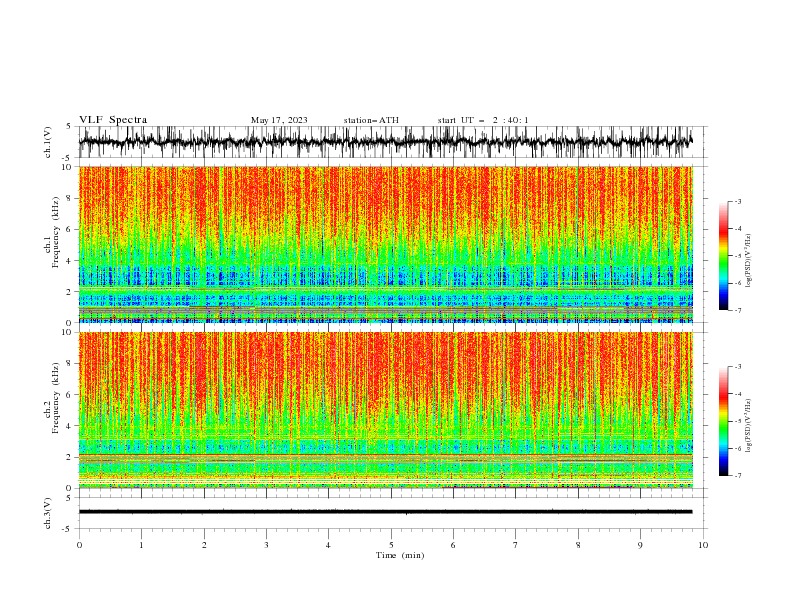Click the '8' tick on the time axis
The image size is (792, 612).
pos(578,545)
